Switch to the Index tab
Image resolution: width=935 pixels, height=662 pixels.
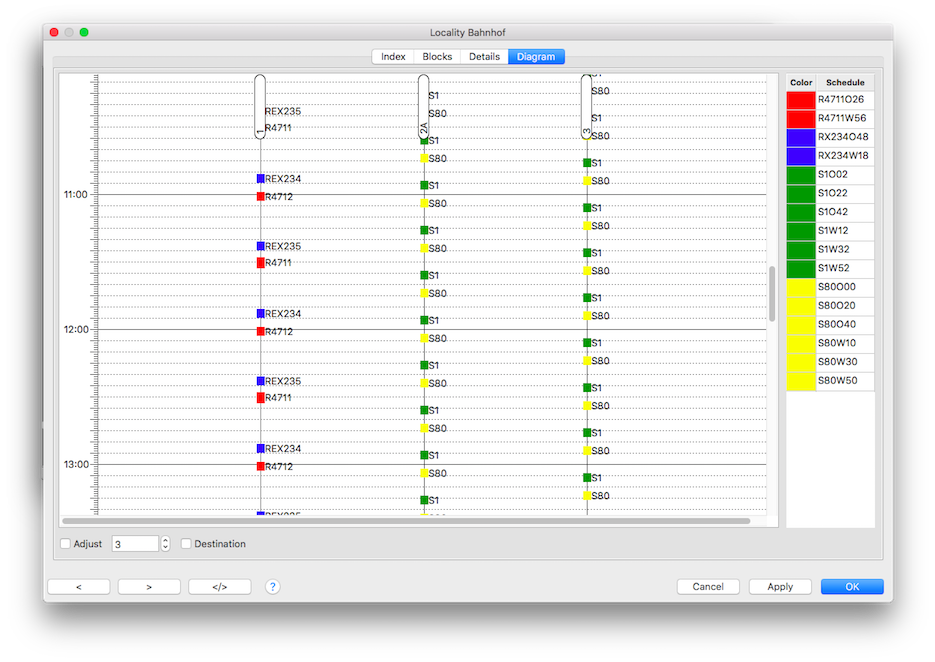click(x=393, y=57)
